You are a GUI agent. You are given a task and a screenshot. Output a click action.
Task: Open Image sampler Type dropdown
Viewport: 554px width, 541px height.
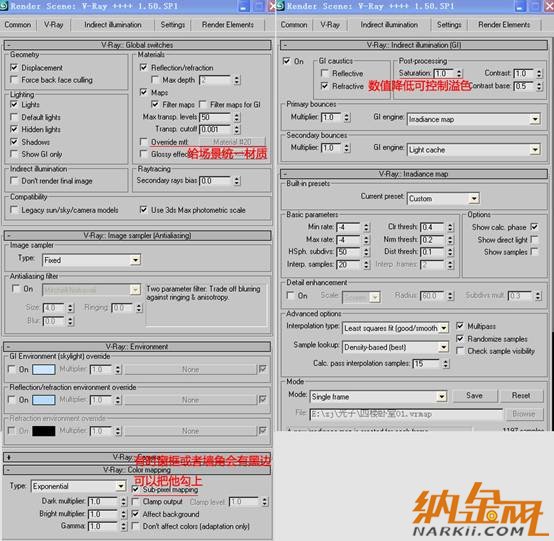(92, 260)
